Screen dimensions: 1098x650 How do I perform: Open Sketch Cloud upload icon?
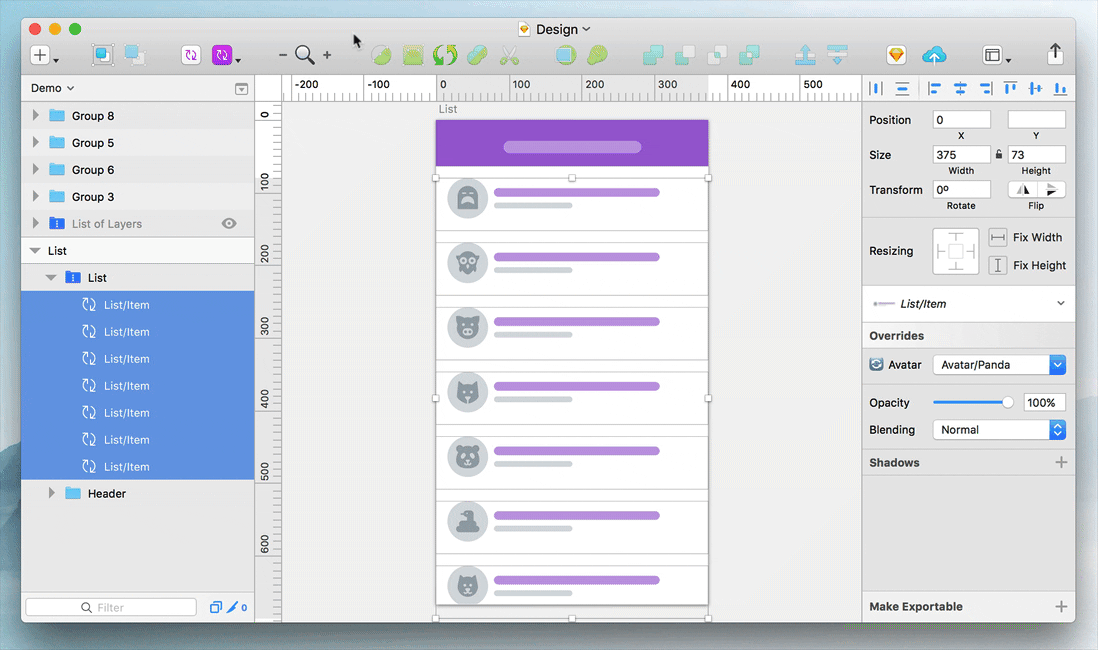tap(934, 56)
